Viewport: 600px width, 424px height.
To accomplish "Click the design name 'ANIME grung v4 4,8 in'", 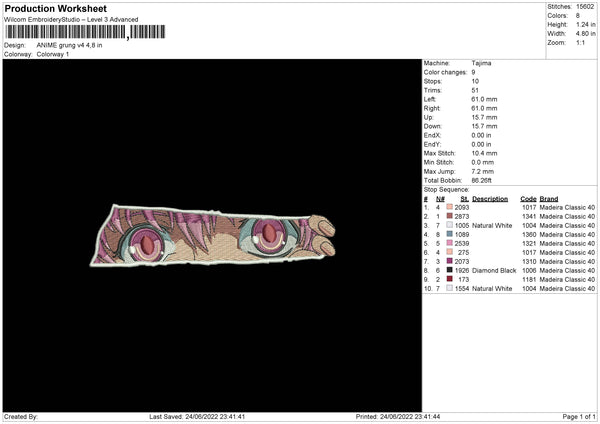I will (69, 45).
